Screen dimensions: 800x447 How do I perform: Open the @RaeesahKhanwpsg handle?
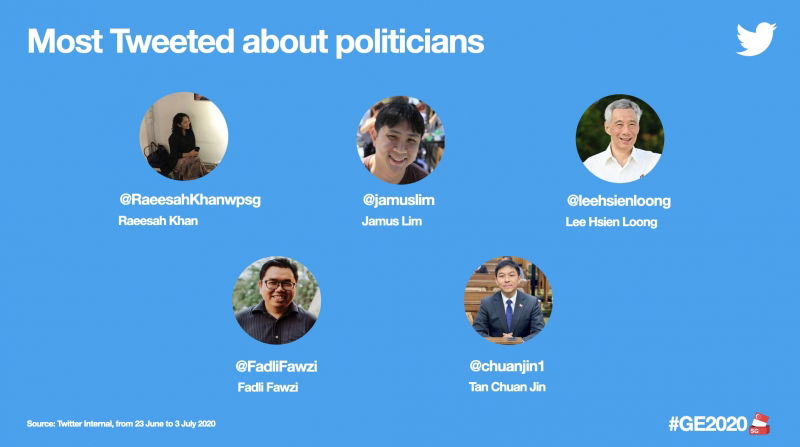coord(189,199)
